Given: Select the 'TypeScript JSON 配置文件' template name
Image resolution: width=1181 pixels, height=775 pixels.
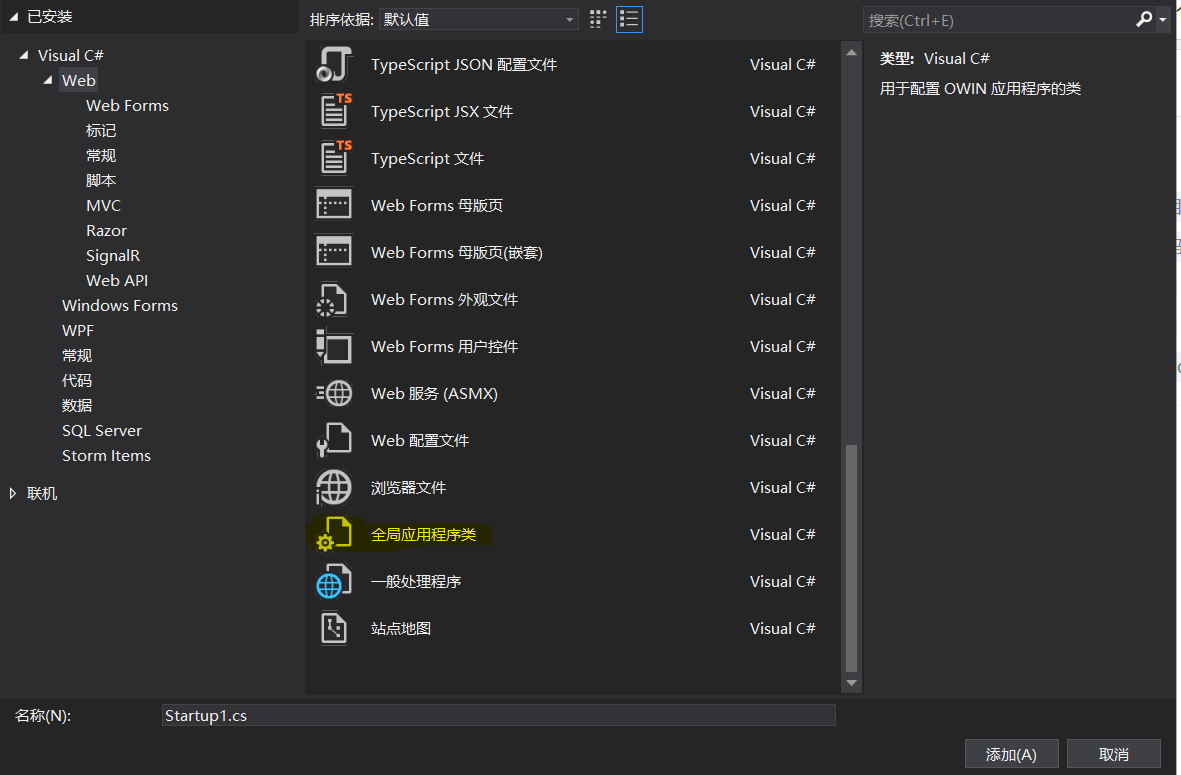Looking at the screenshot, I should click(464, 65).
